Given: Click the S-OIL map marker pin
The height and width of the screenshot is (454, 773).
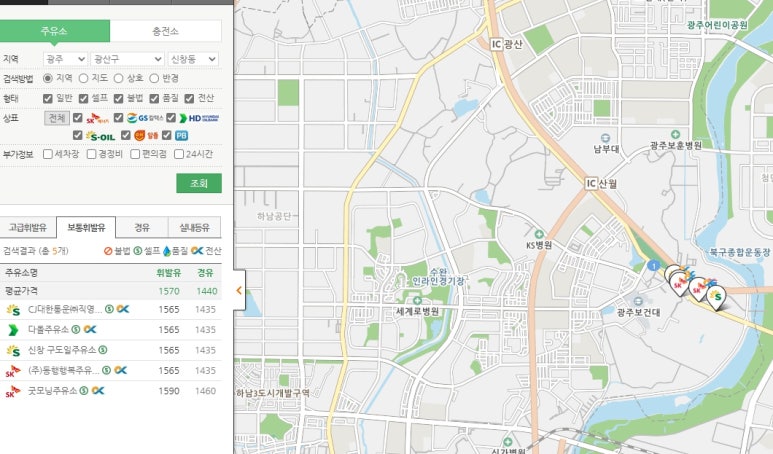Looking at the screenshot, I should [716, 299].
